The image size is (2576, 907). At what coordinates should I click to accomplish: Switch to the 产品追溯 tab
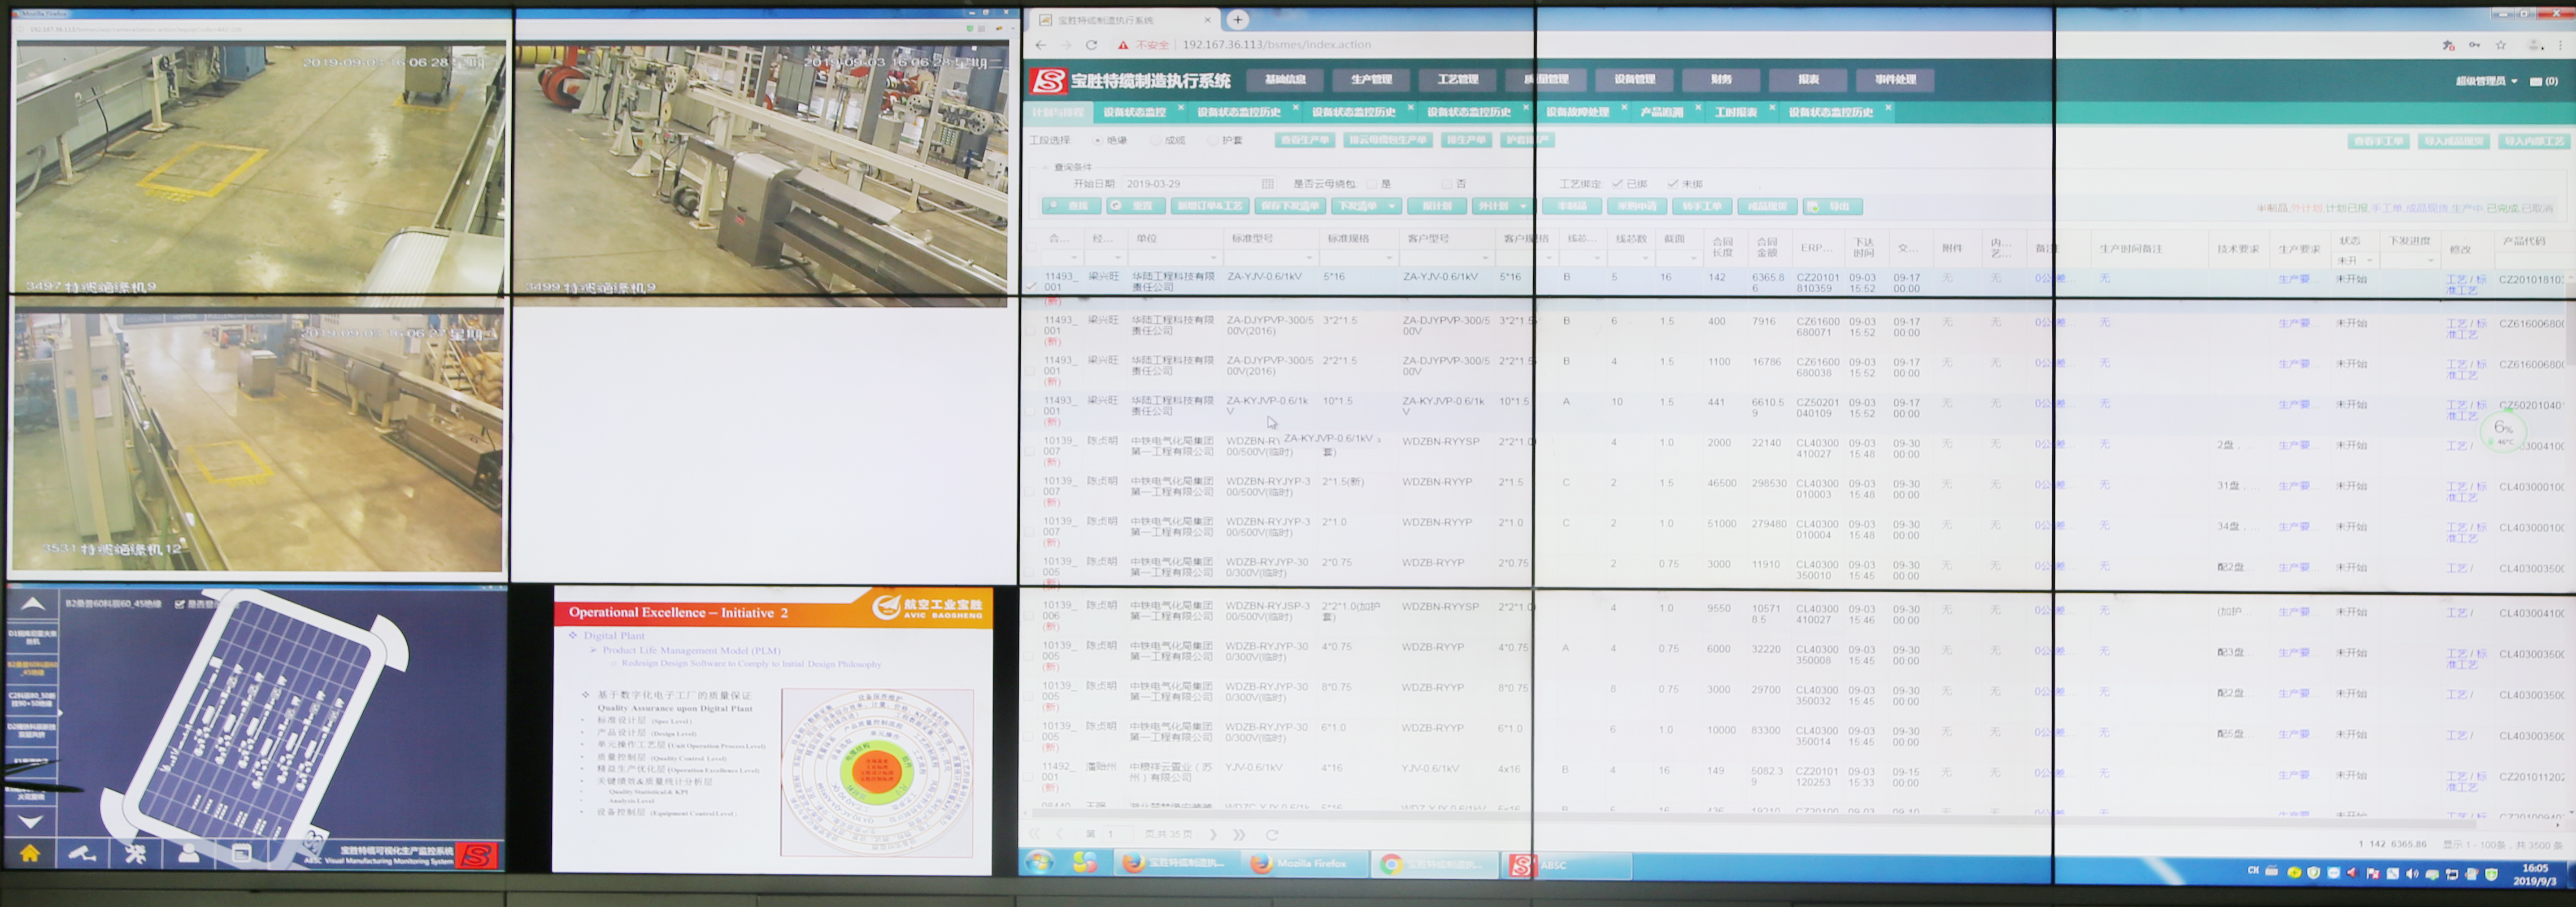1661,112
